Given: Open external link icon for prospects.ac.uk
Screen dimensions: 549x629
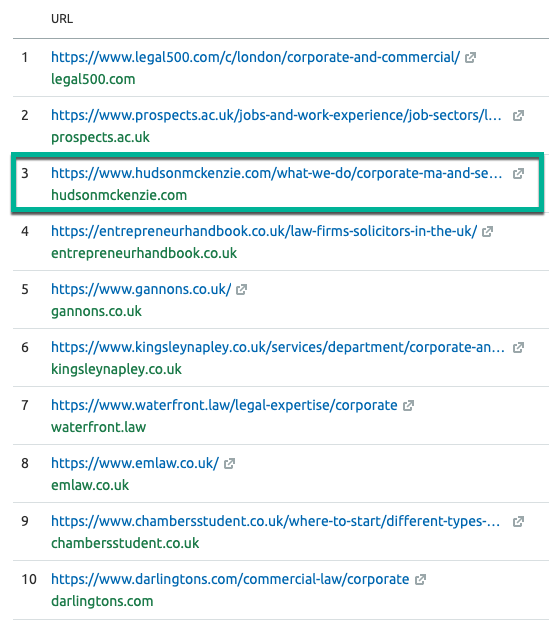Looking at the screenshot, I should (x=518, y=116).
